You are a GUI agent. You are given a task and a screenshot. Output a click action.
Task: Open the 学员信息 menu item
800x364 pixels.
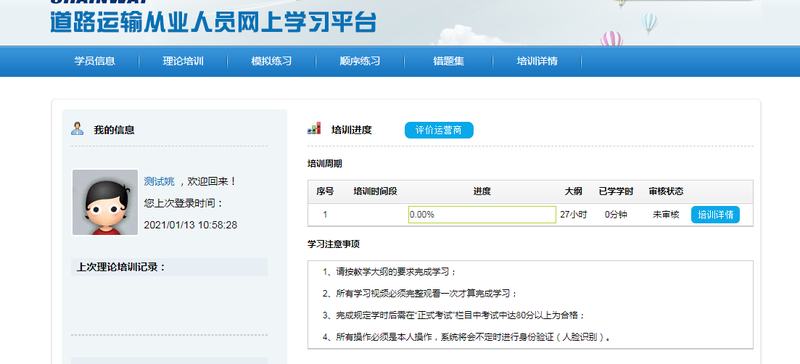[x=95, y=61]
